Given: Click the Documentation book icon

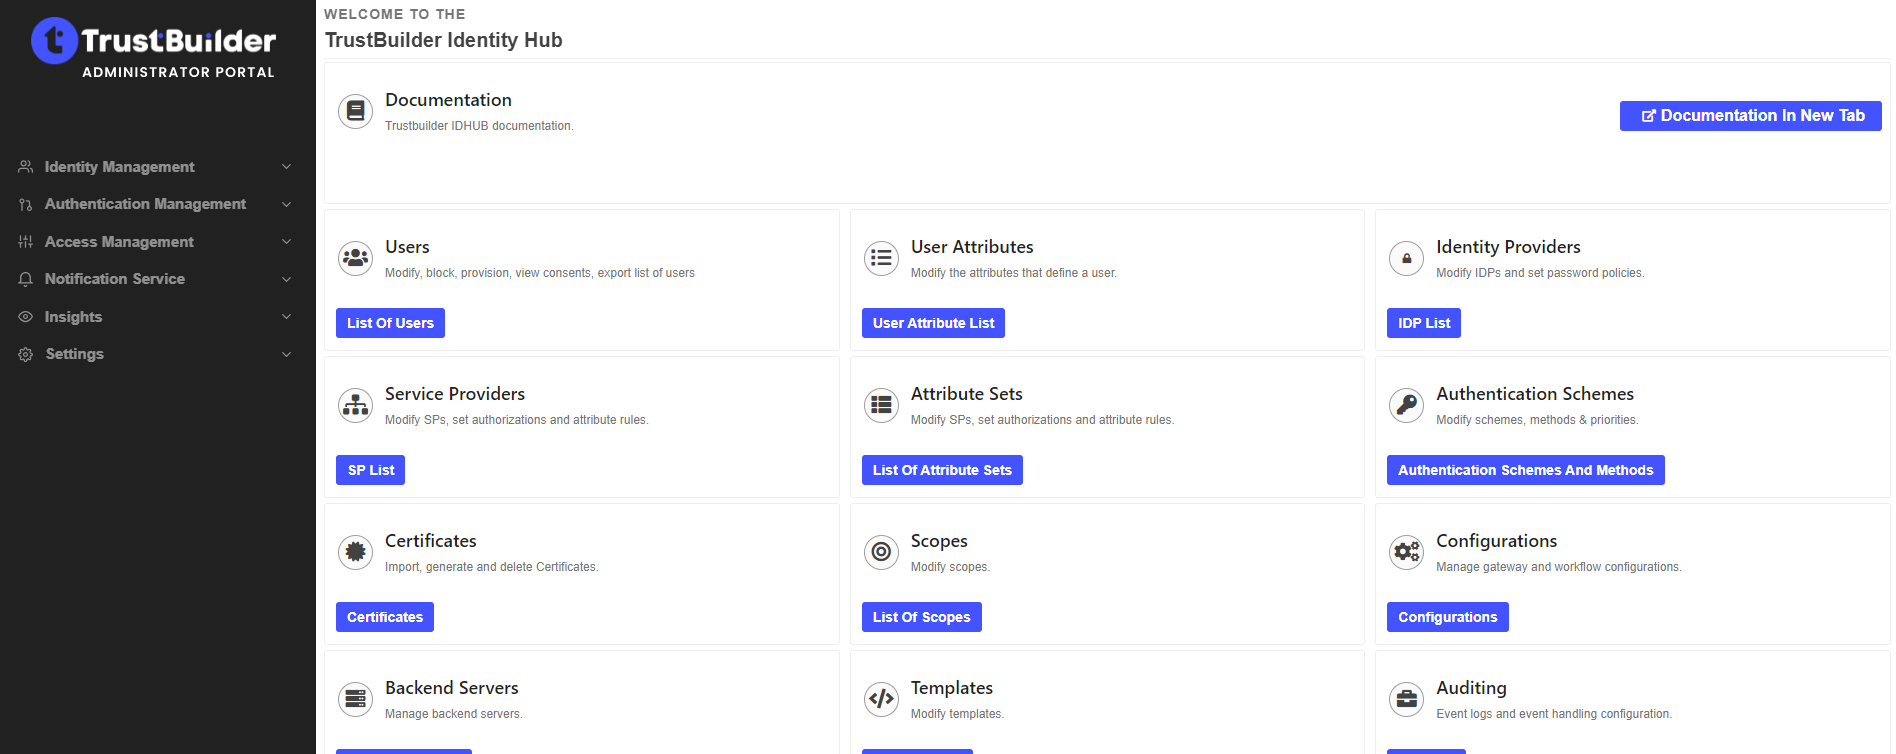Looking at the screenshot, I should click(x=355, y=111).
